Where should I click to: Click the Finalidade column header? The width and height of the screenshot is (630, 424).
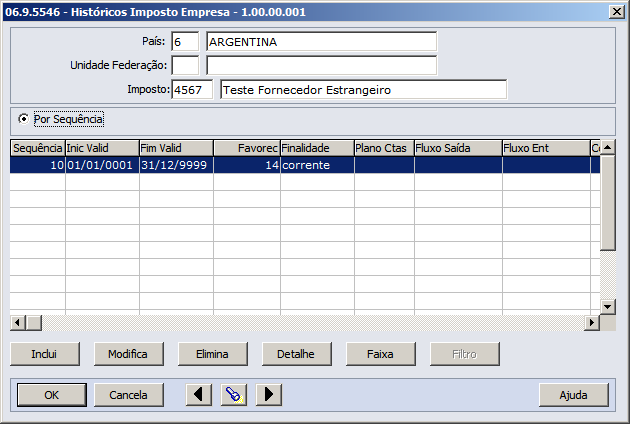coord(317,148)
